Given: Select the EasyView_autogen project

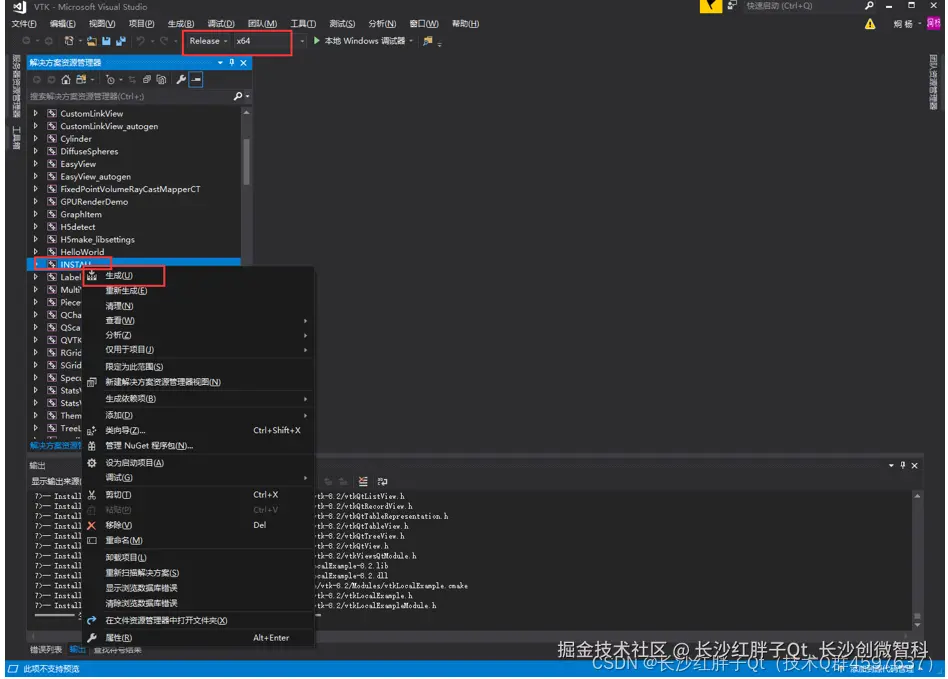Looking at the screenshot, I should coord(96,177).
